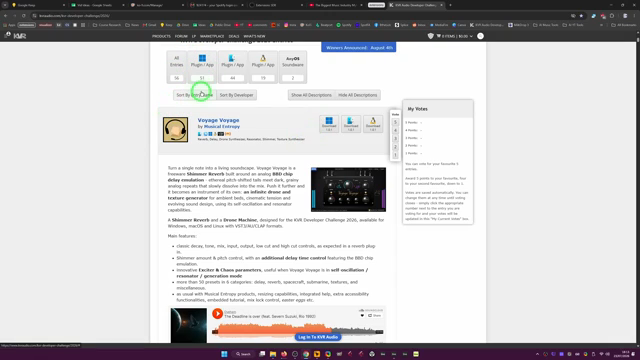Open the Voyage Voyage entry title link
Viewport: 640px width, 360px height.
[x=218, y=120]
